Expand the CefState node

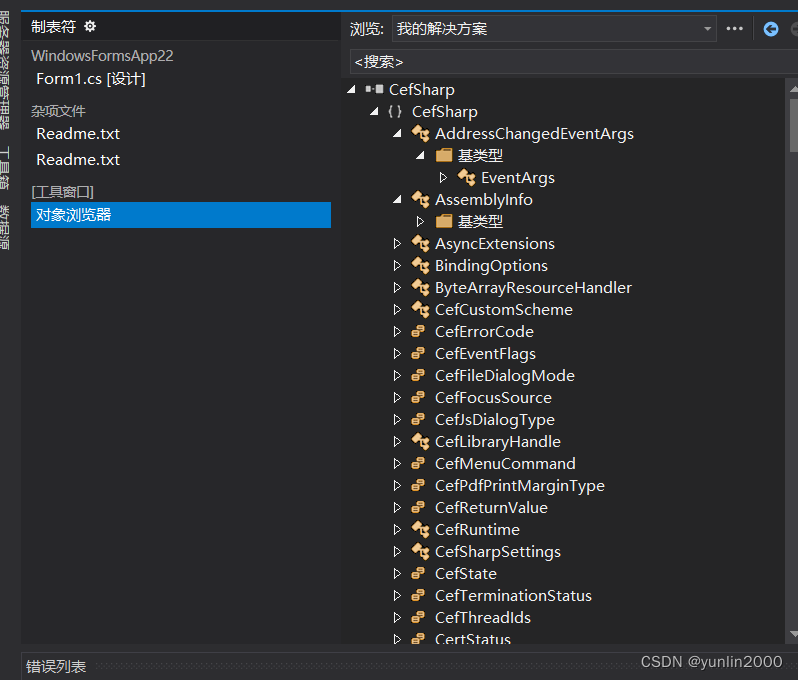[x=397, y=573]
